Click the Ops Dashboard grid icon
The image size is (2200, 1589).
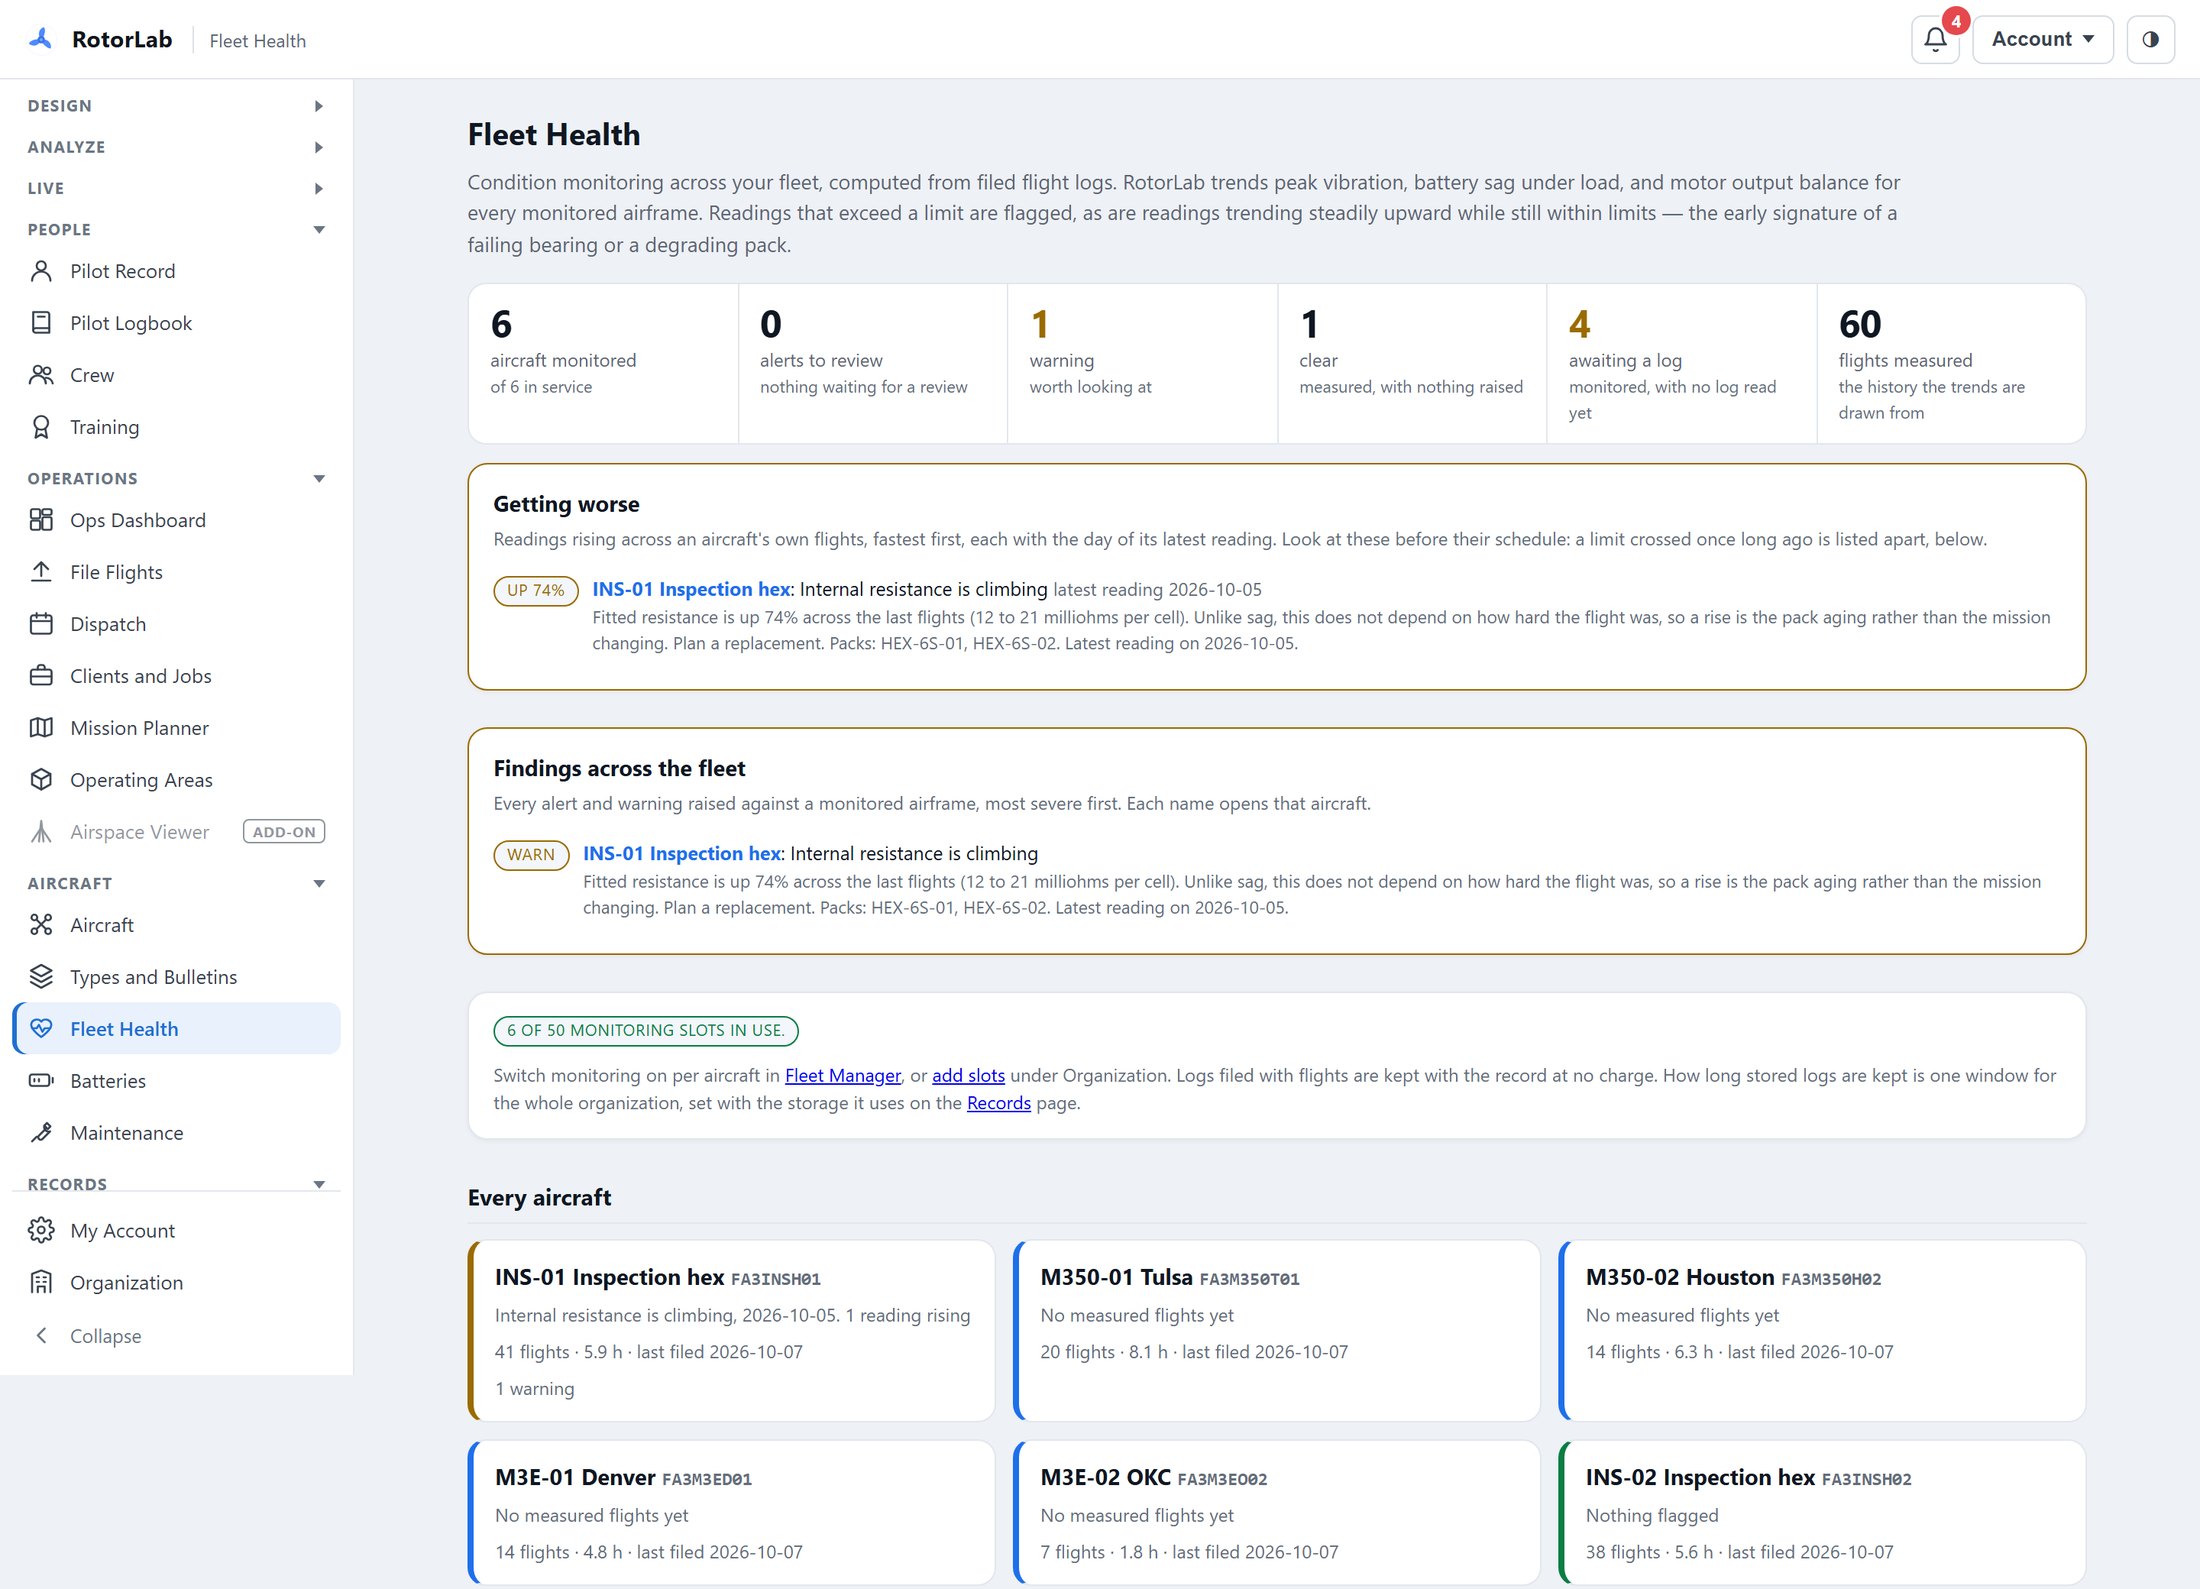click(41, 520)
